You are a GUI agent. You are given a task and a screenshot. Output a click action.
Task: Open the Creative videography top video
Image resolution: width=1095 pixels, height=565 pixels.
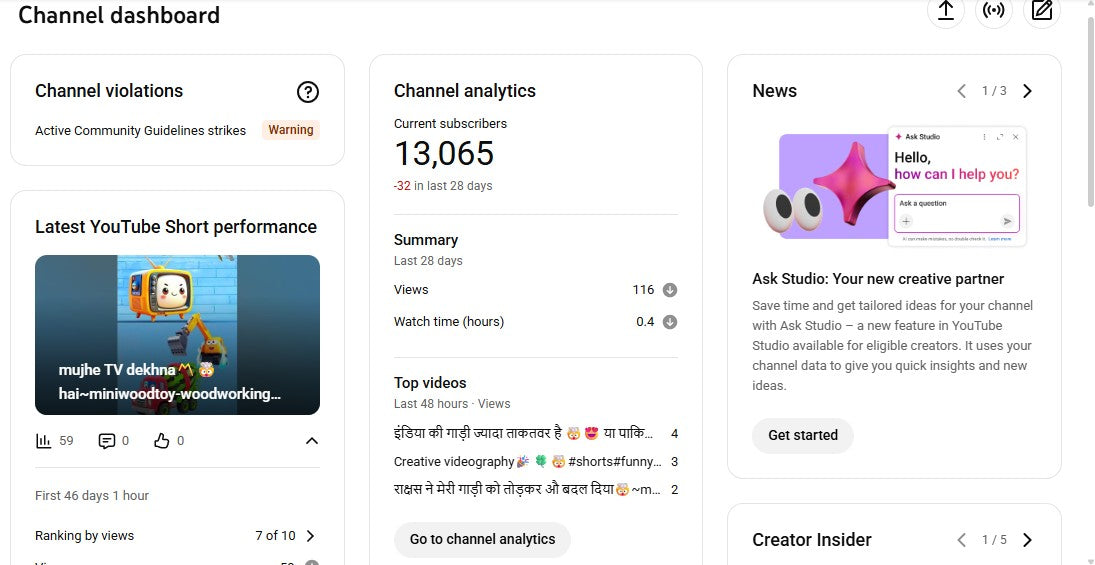click(528, 462)
